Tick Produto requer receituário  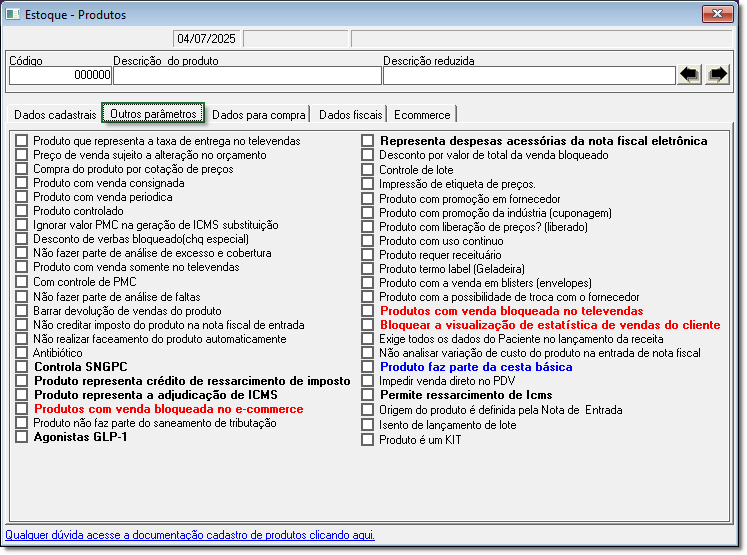[x=367, y=254]
